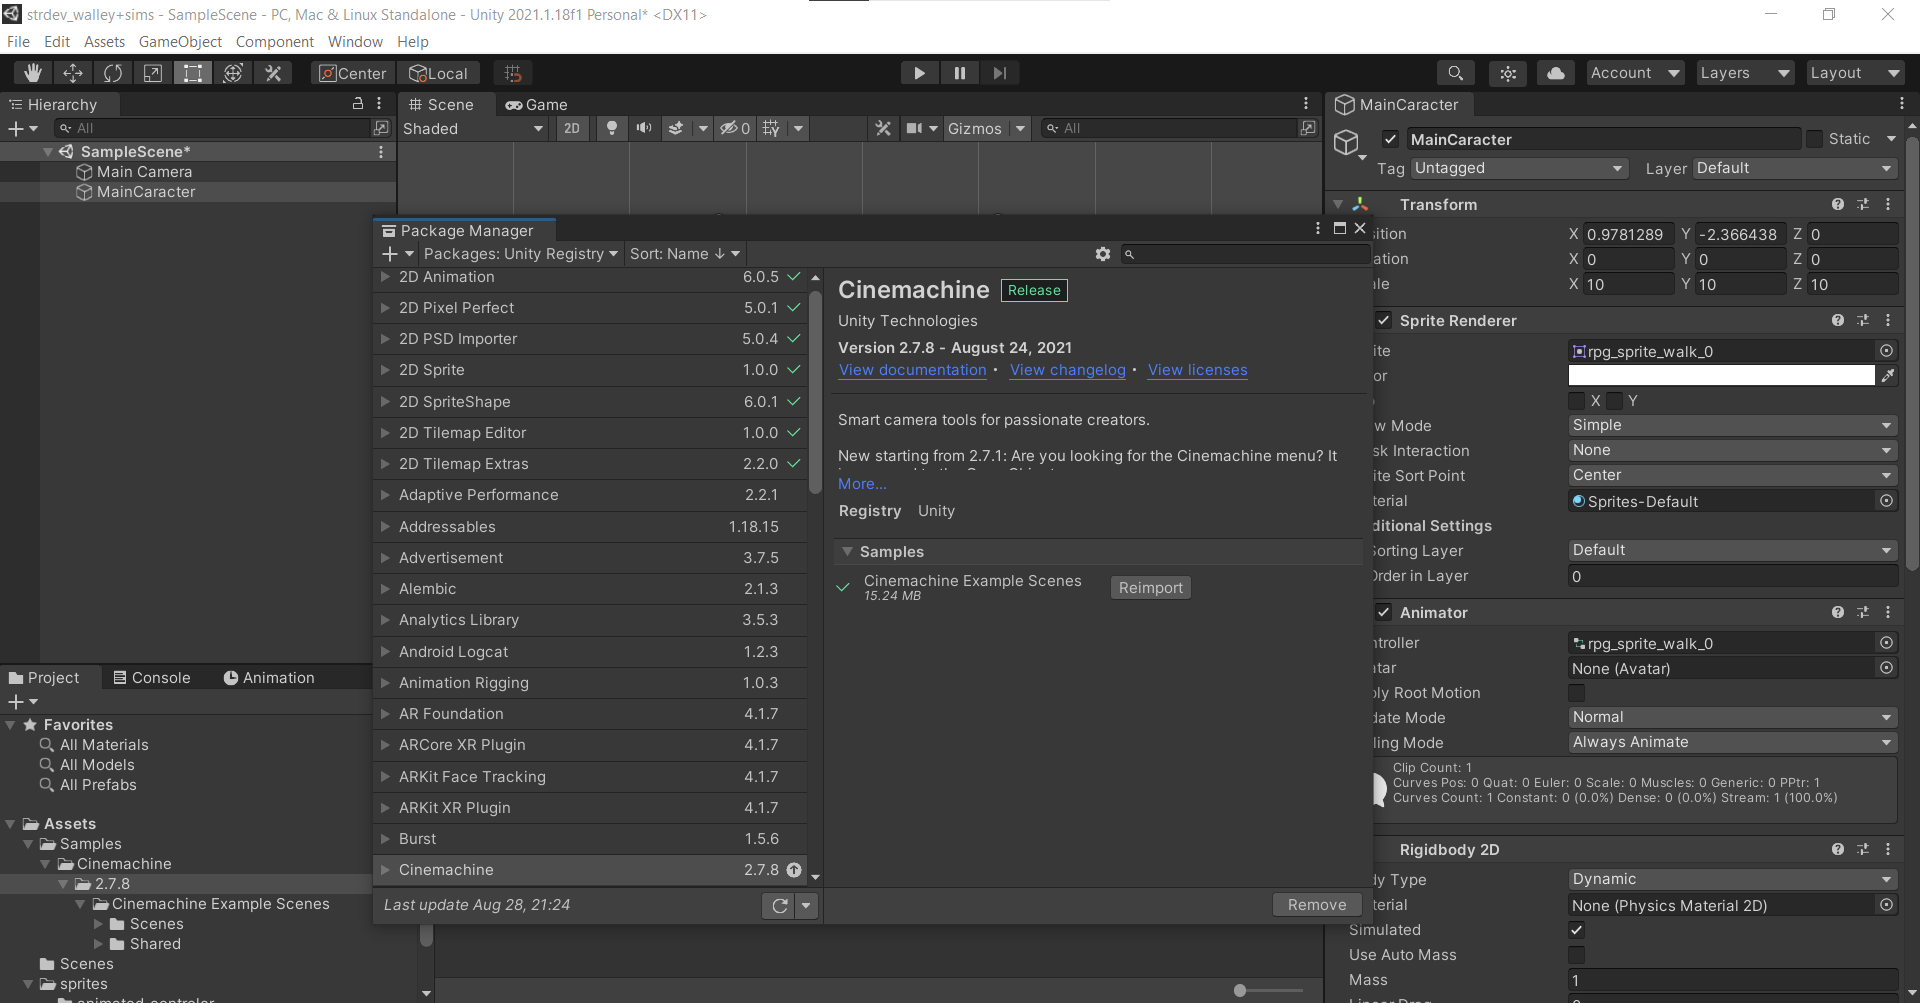Expand the Burst package entry
This screenshot has width=1920, height=1003.
(x=385, y=839)
